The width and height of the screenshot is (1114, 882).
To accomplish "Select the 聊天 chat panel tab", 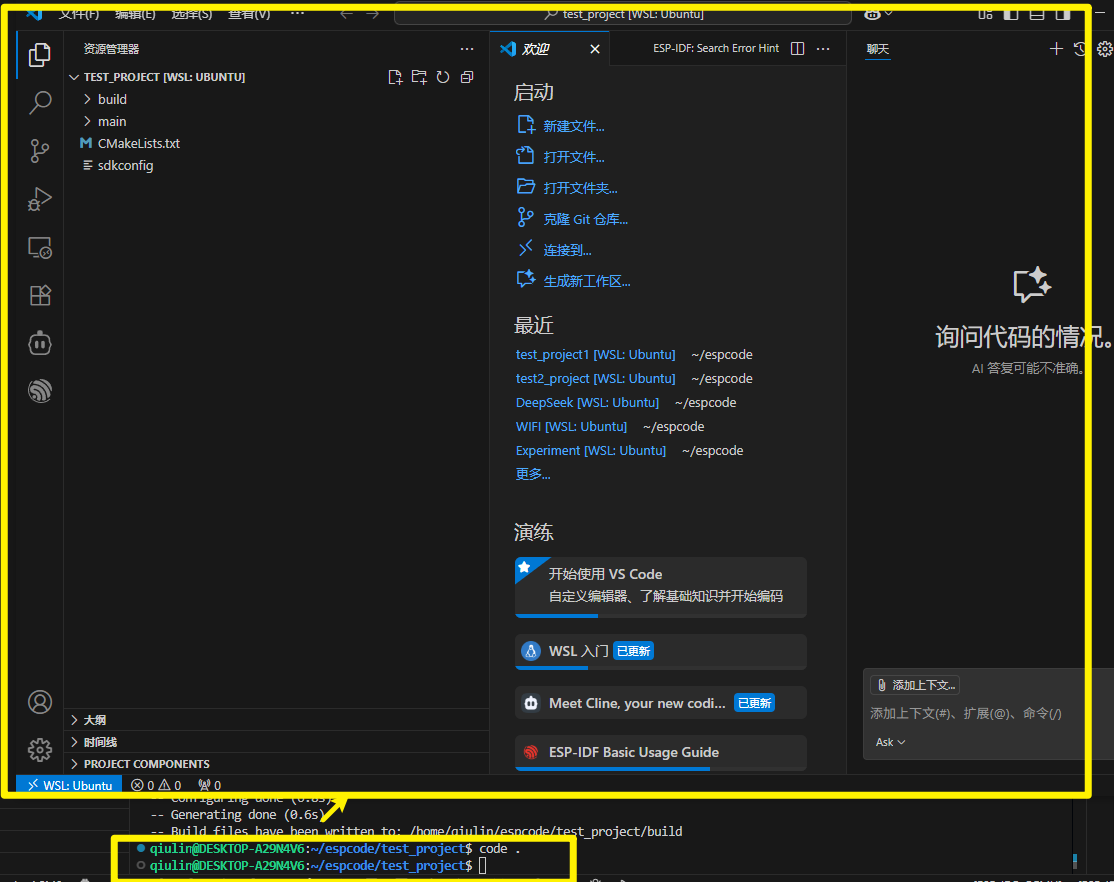I will pos(877,49).
